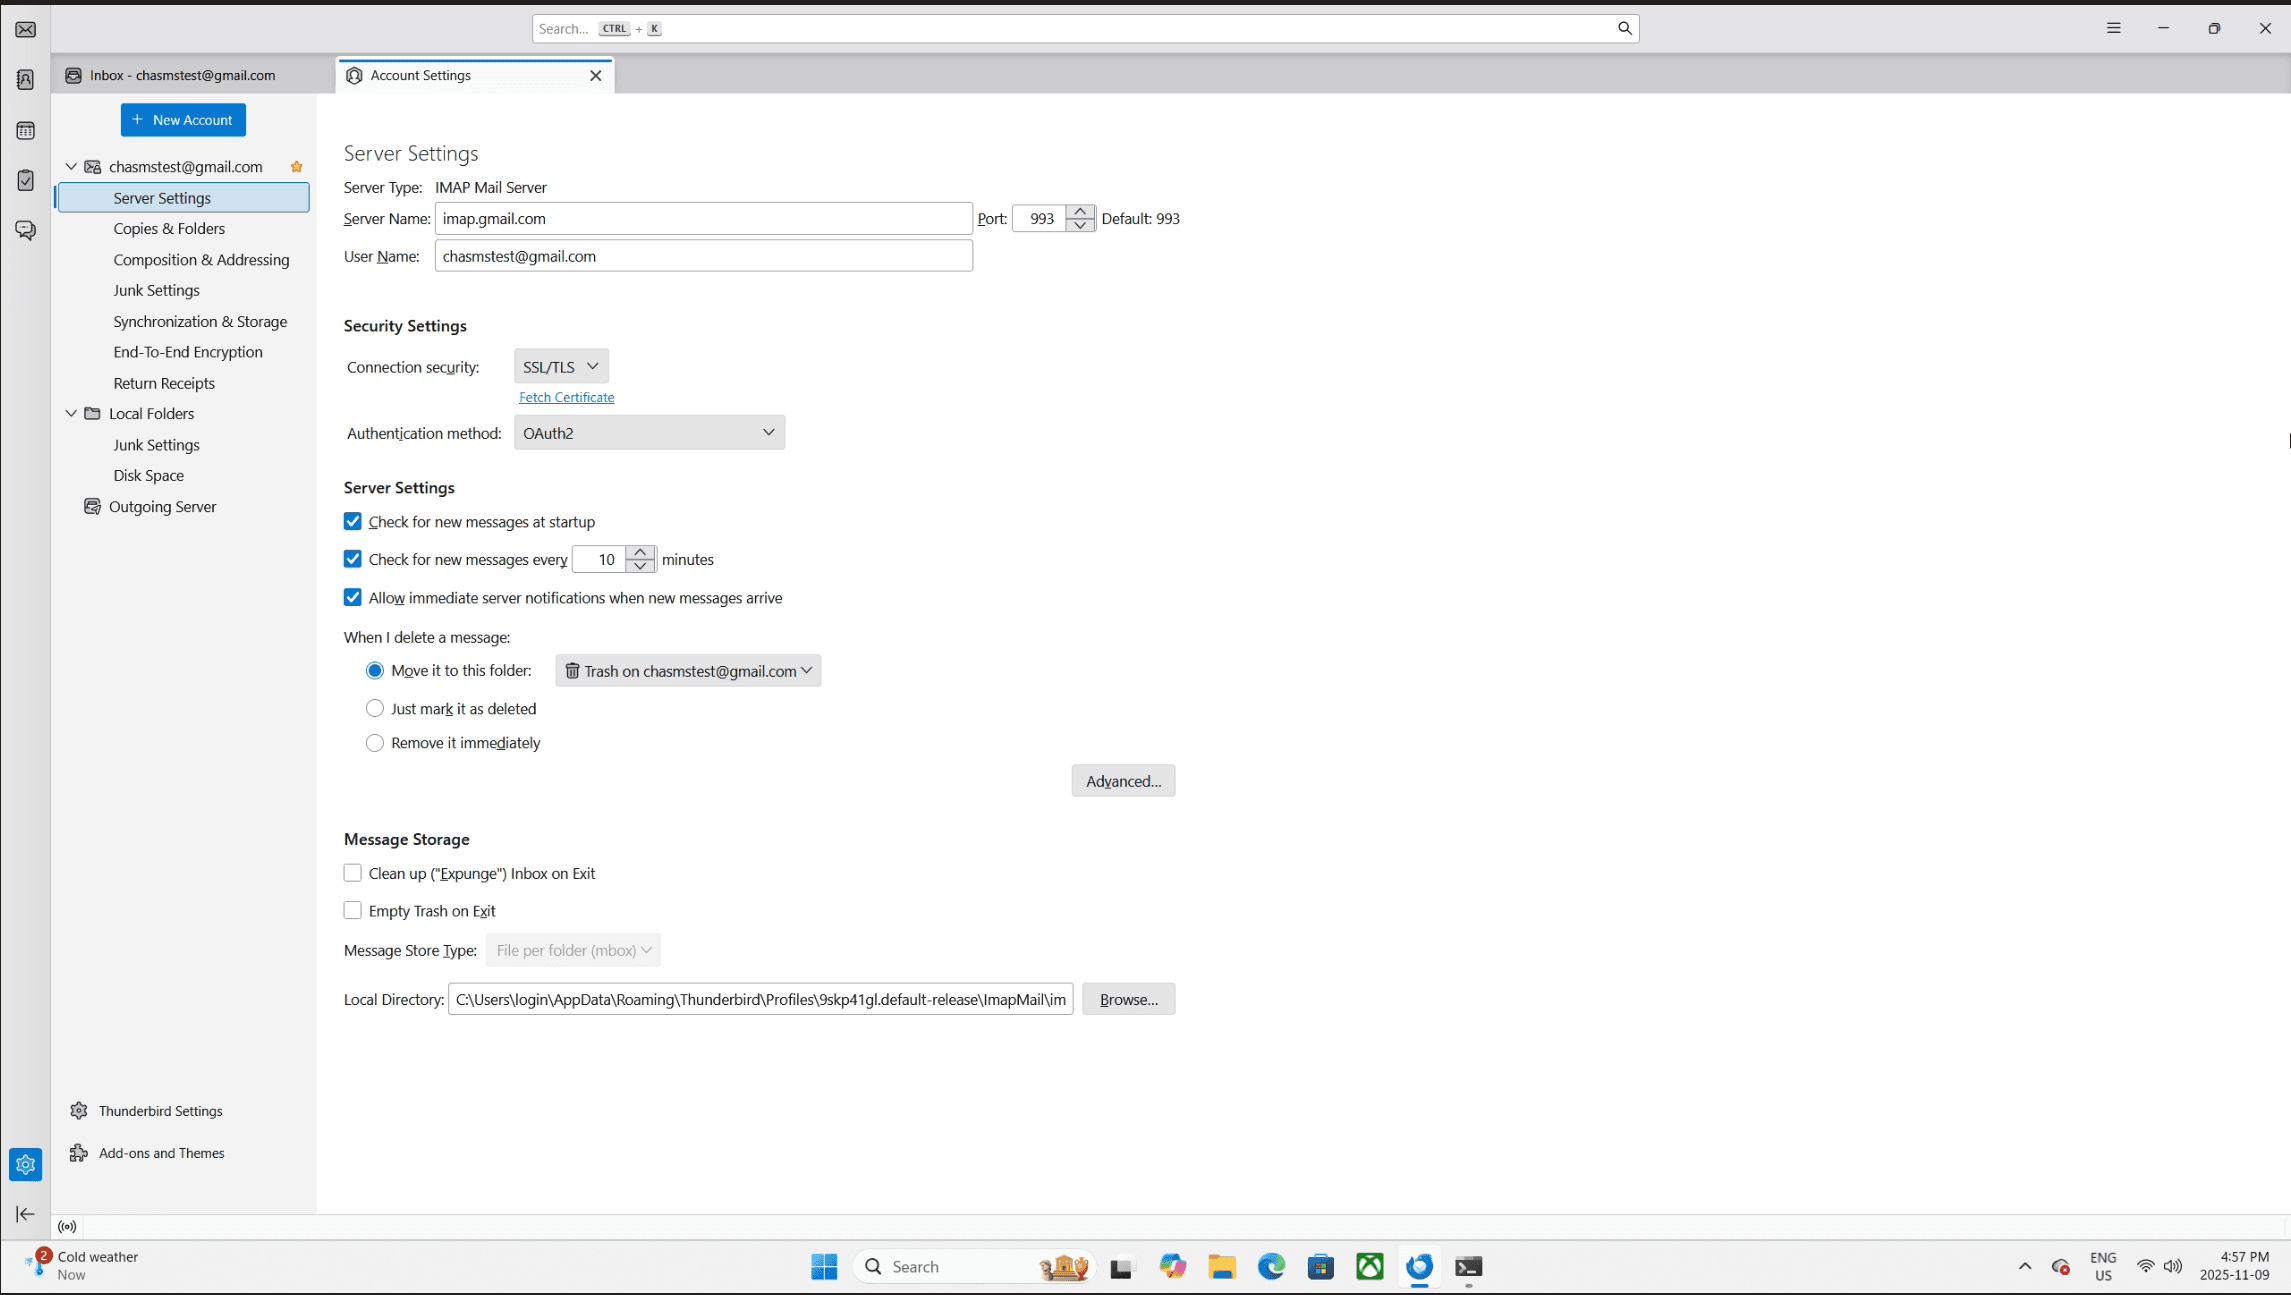Image resolution: width=2291 pixels, height=1295 pixels.
Task: Increase the check interval minutes stepper
Action: (x=641, y=552)
